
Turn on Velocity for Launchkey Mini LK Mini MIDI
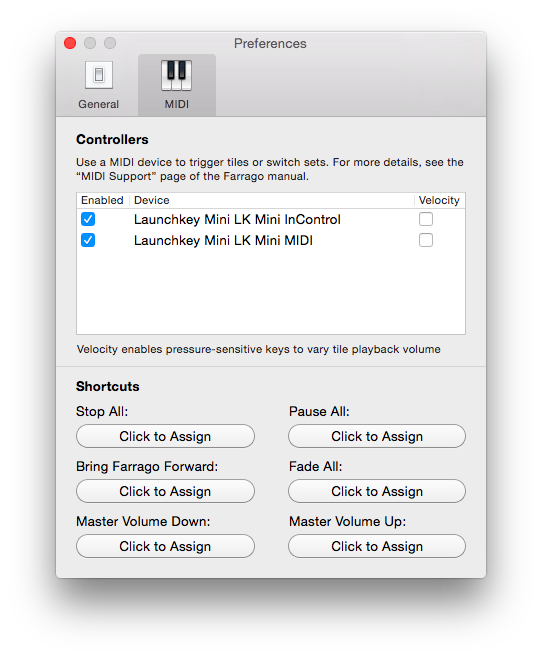coord(426,240)
